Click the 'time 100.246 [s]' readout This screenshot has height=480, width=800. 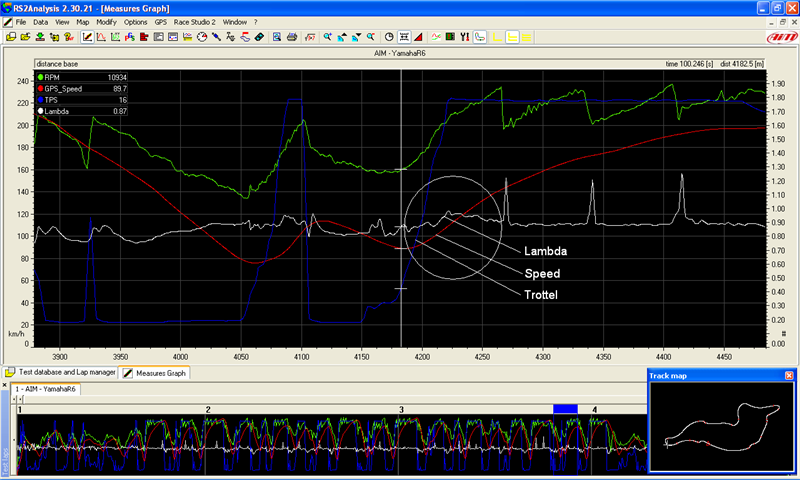pyautogui.click(x=689, y=64)
